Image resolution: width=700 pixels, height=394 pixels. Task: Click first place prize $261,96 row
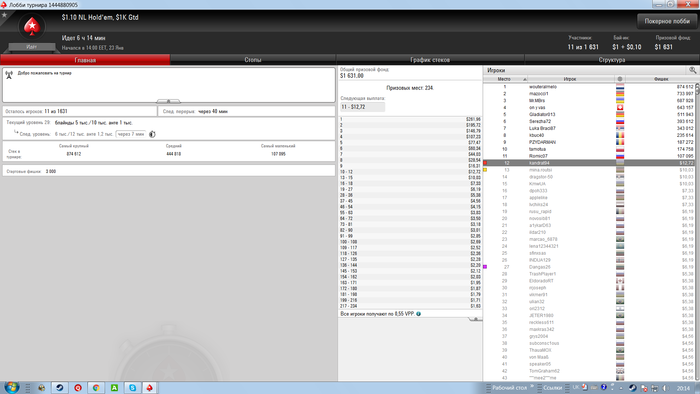(410, 120)
